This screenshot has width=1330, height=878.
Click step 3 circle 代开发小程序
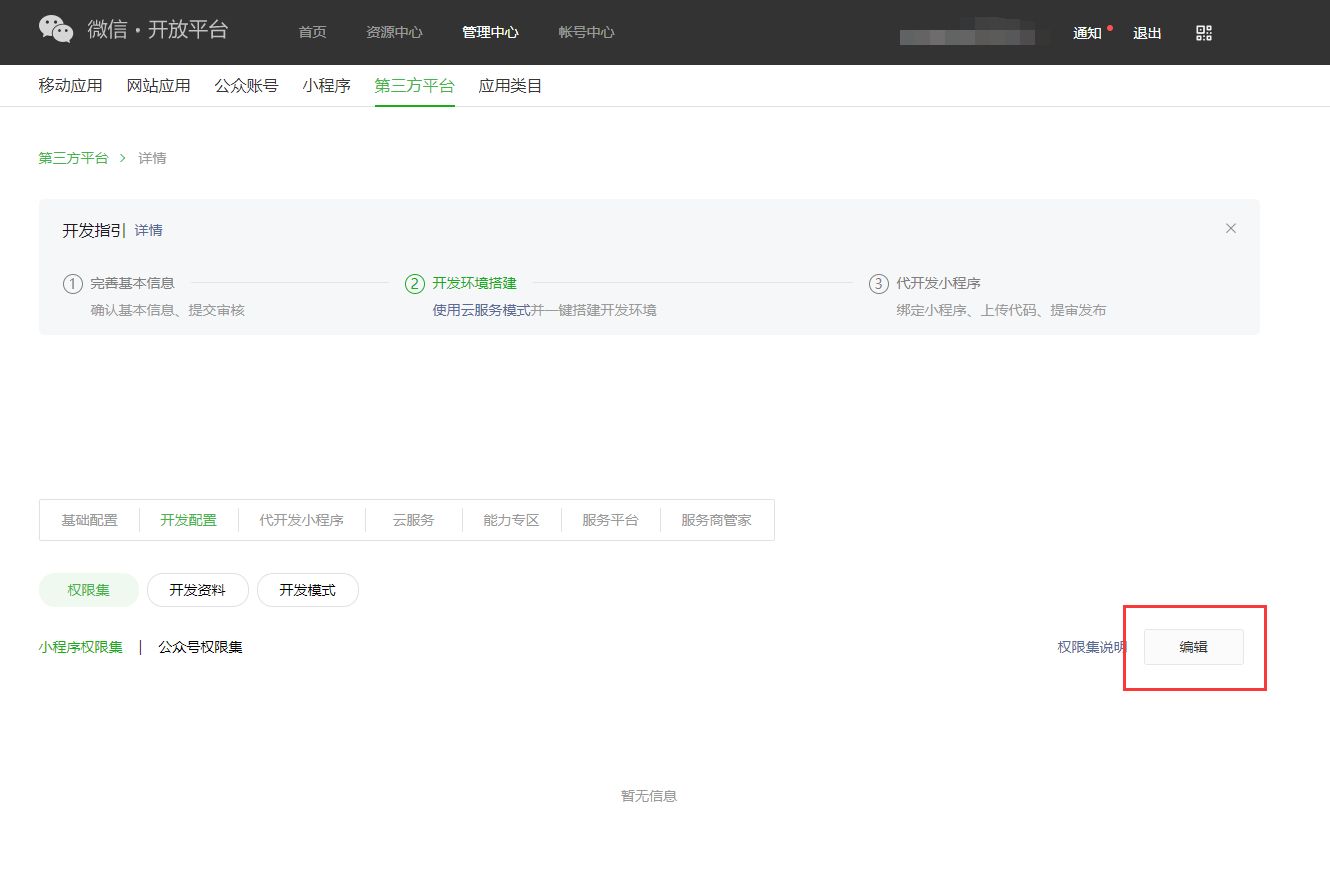[x=878, y=284]
